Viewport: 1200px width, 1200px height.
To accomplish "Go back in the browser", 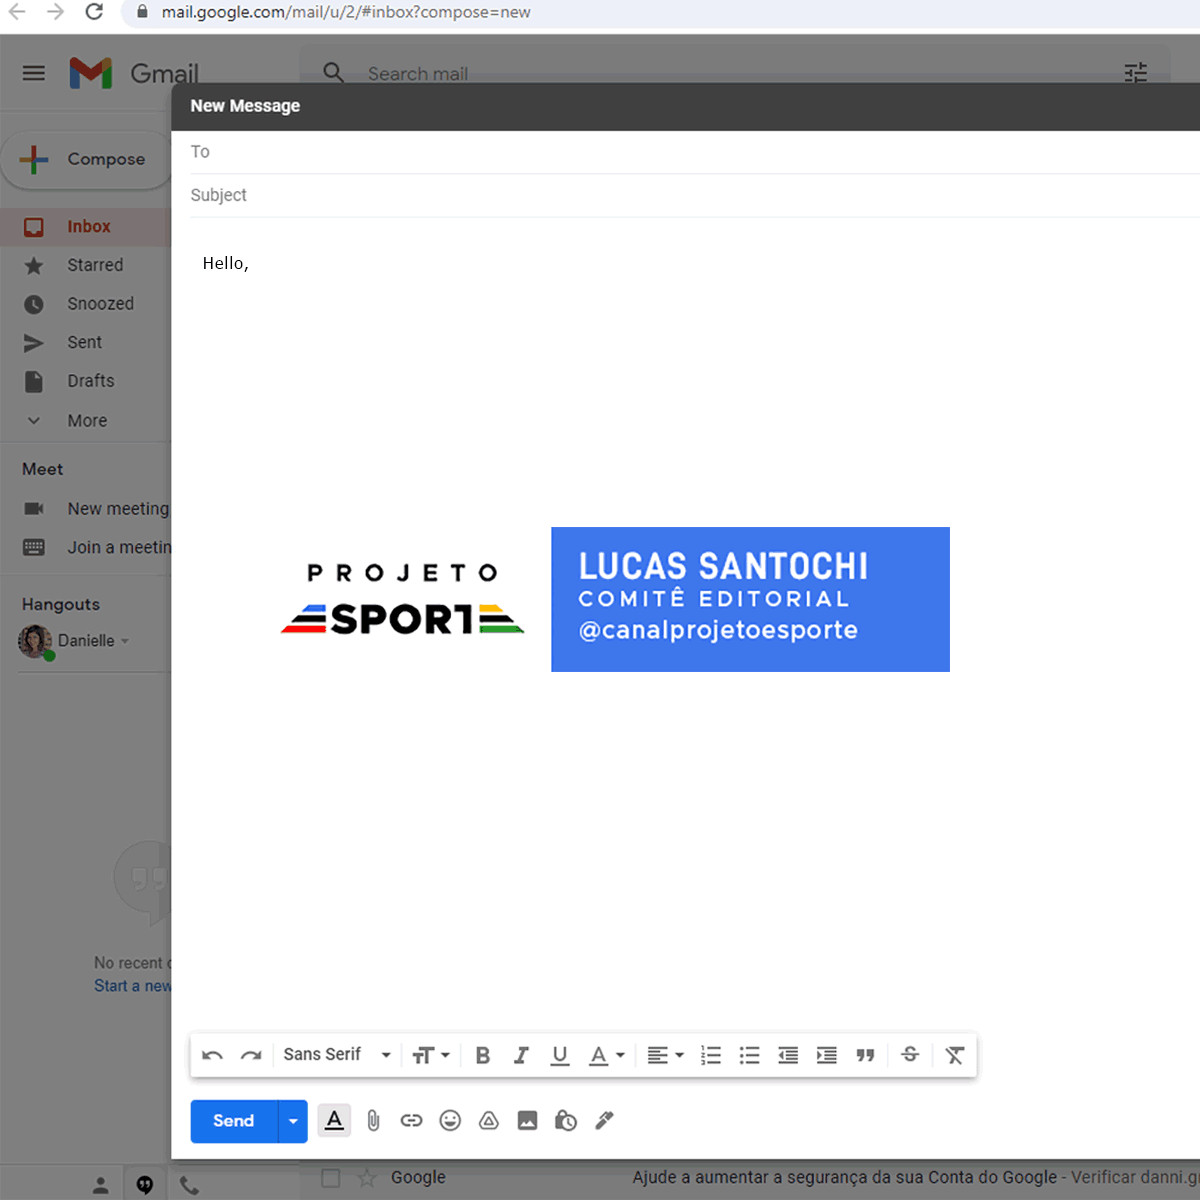I will tap(17, 12).
